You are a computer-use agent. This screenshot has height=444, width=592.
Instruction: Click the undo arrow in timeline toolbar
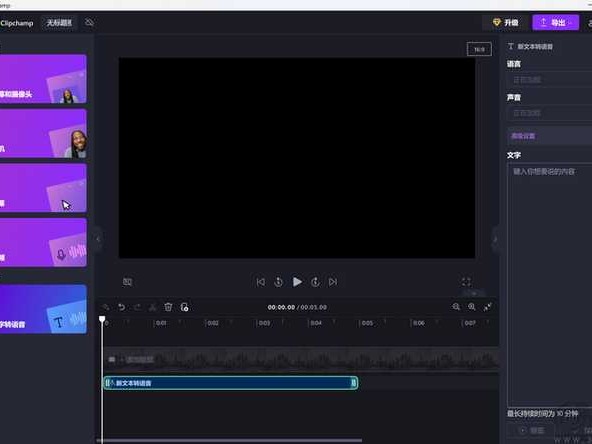(x=122, y=307)
